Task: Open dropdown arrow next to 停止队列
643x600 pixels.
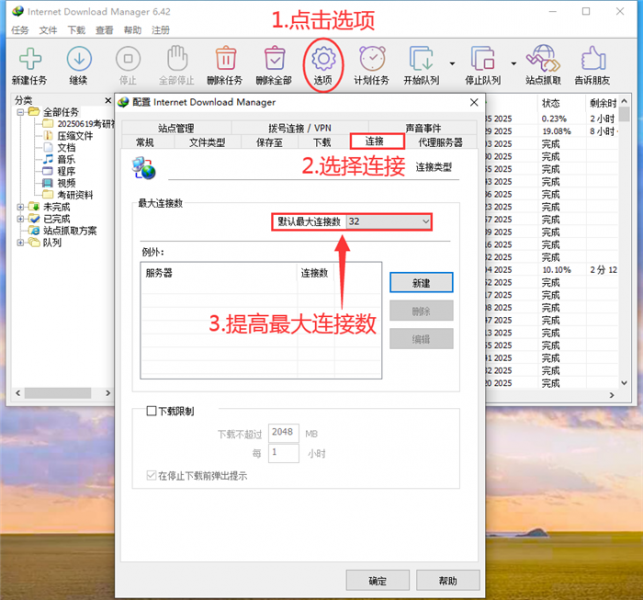Action: 513,64
